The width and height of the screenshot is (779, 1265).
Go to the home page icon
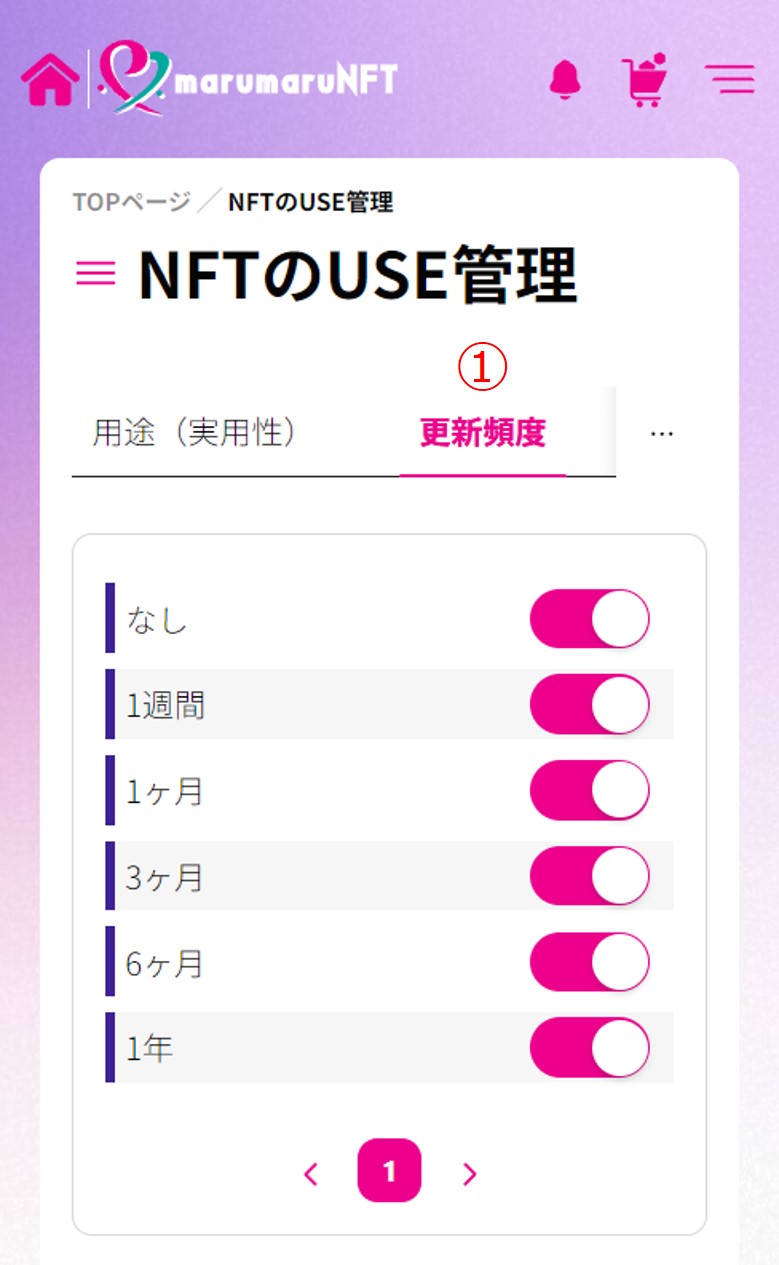[50, 80]
